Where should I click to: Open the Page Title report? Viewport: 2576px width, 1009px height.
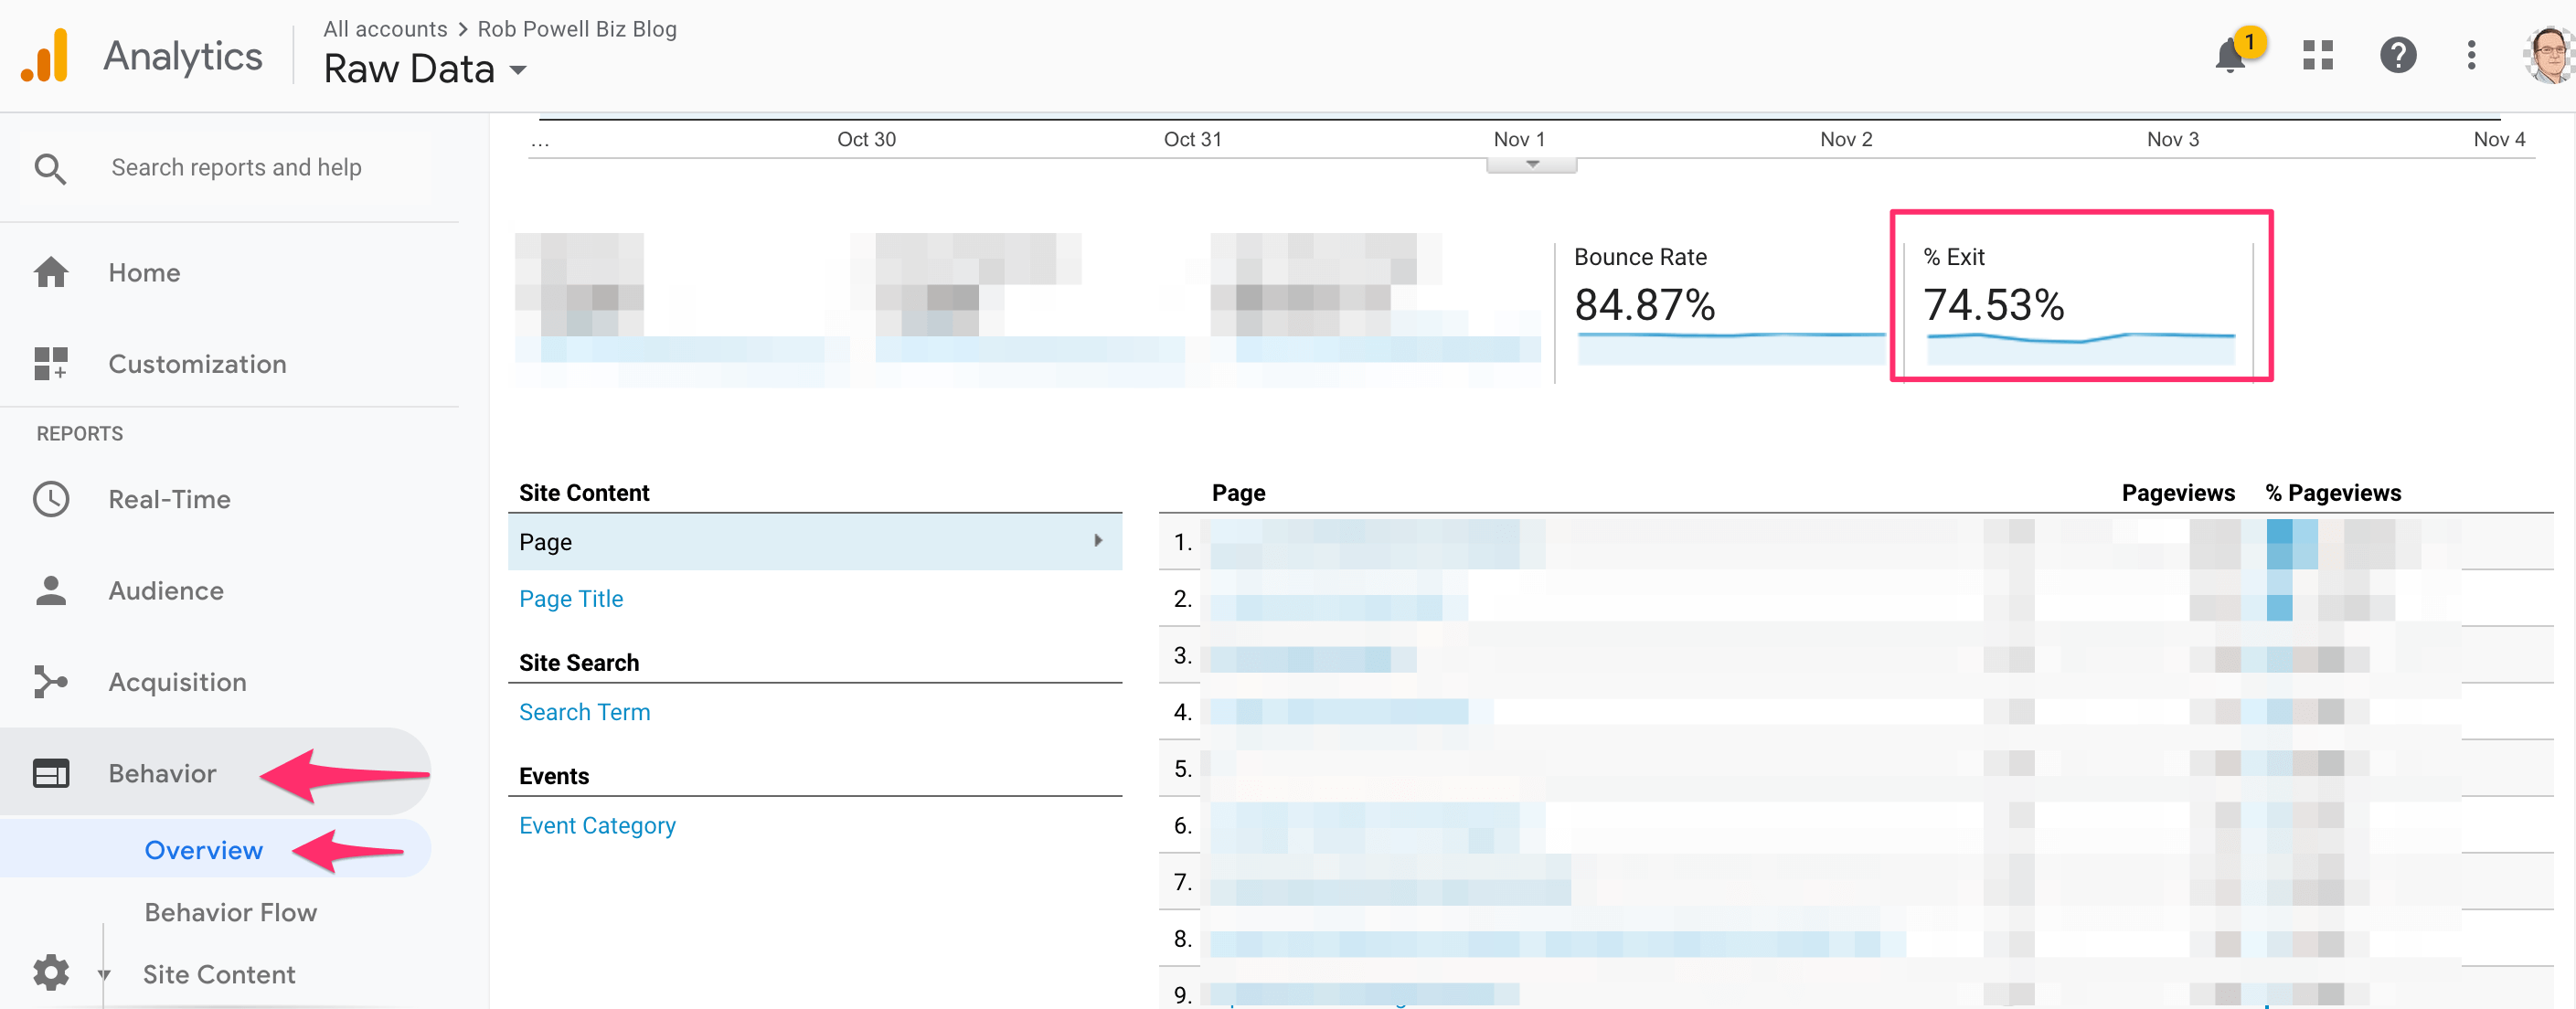(571, 598)
